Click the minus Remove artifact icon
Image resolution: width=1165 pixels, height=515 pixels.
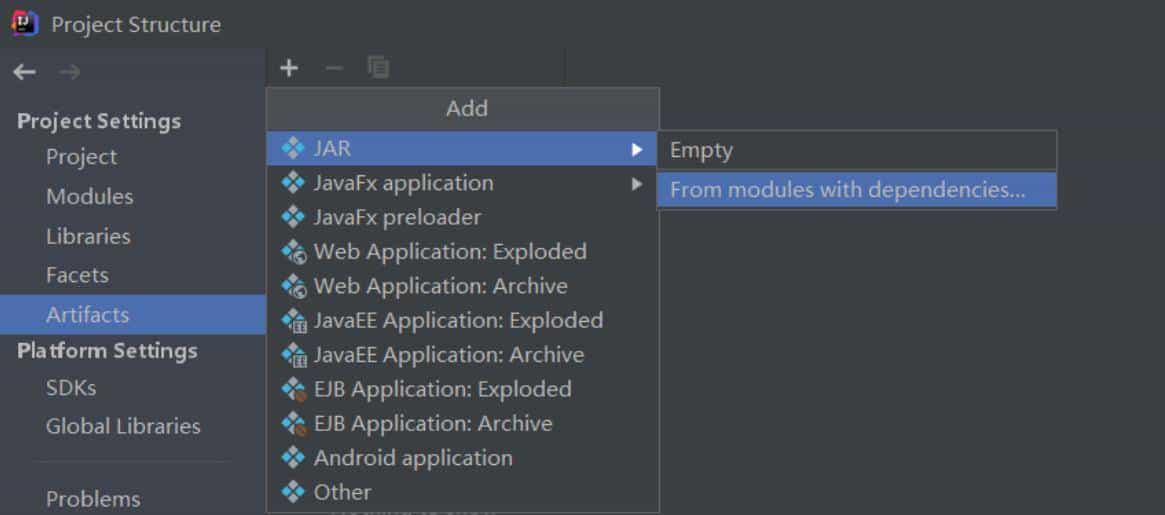tap(334, 68)
